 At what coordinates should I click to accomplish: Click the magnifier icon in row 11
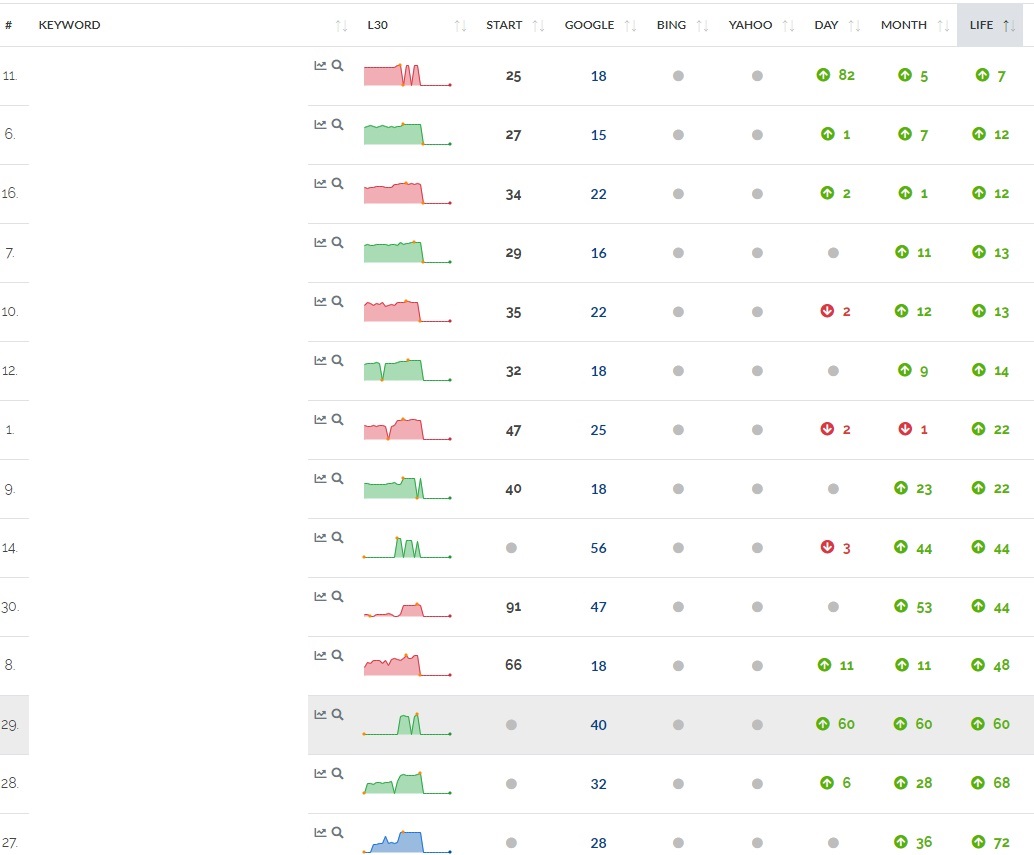coord(338,65)
